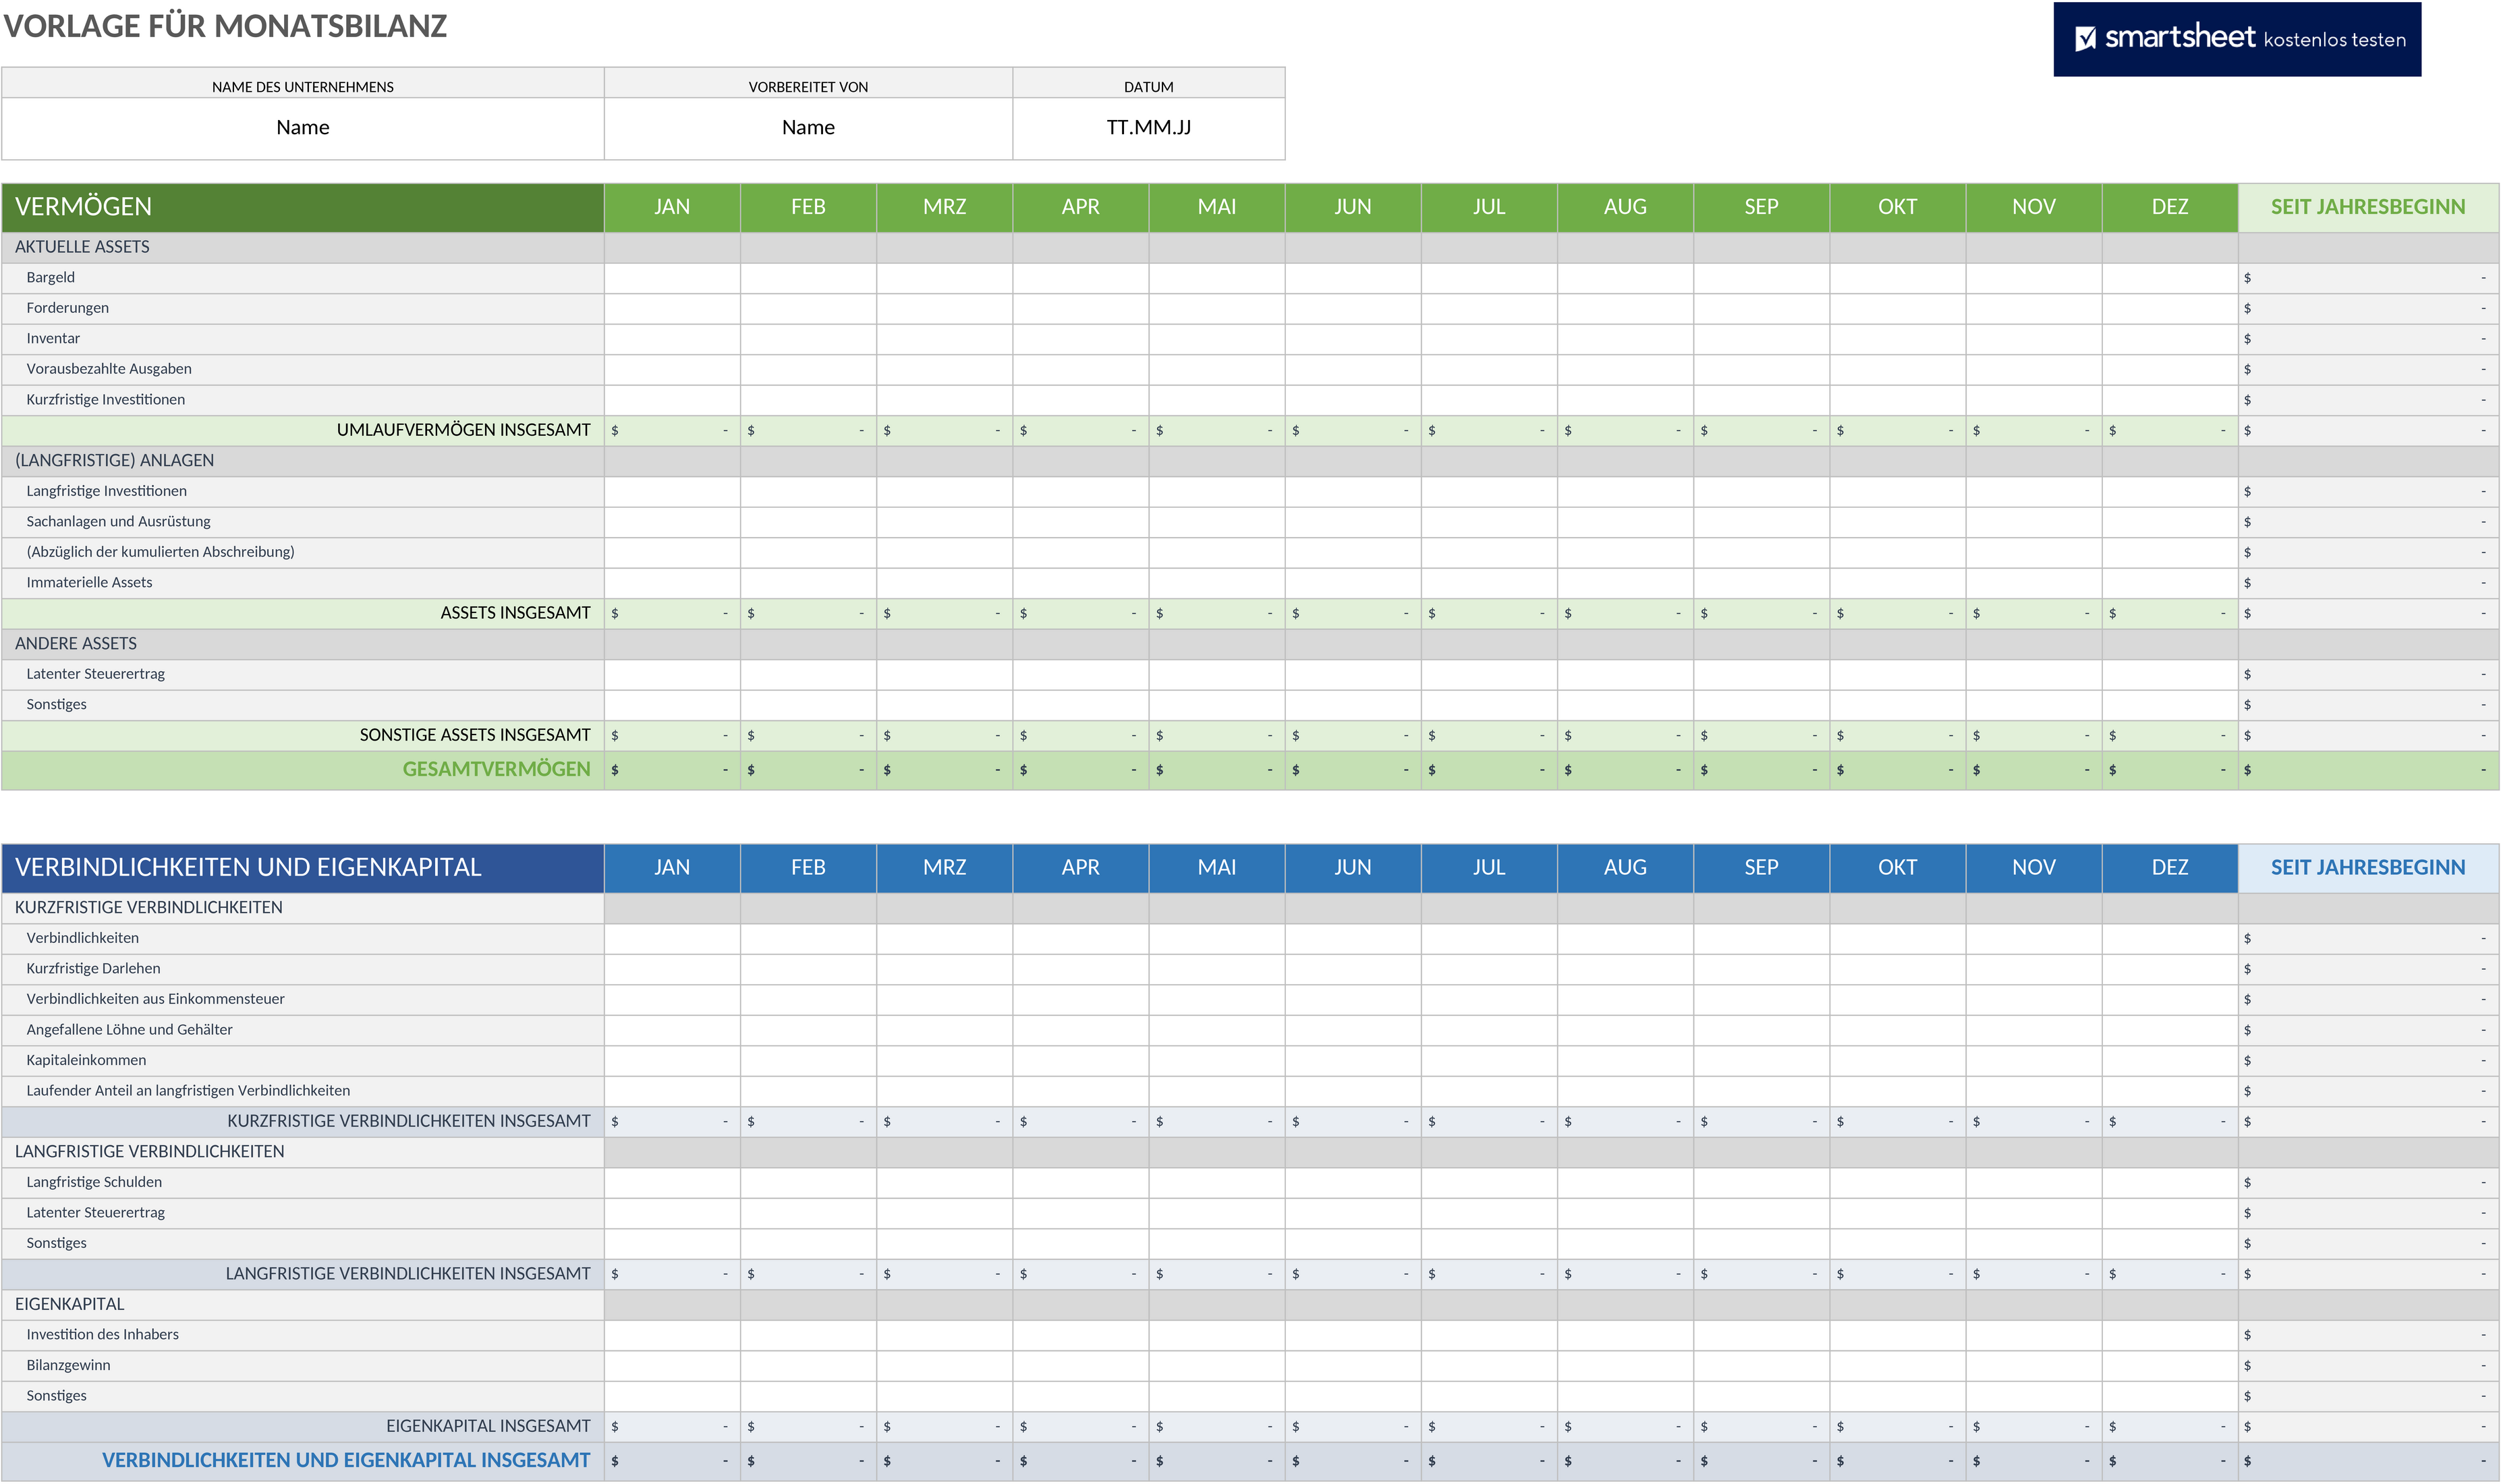
Task: Select the JUN column header in VERMÖGEN table
Action: point(1352,207)
